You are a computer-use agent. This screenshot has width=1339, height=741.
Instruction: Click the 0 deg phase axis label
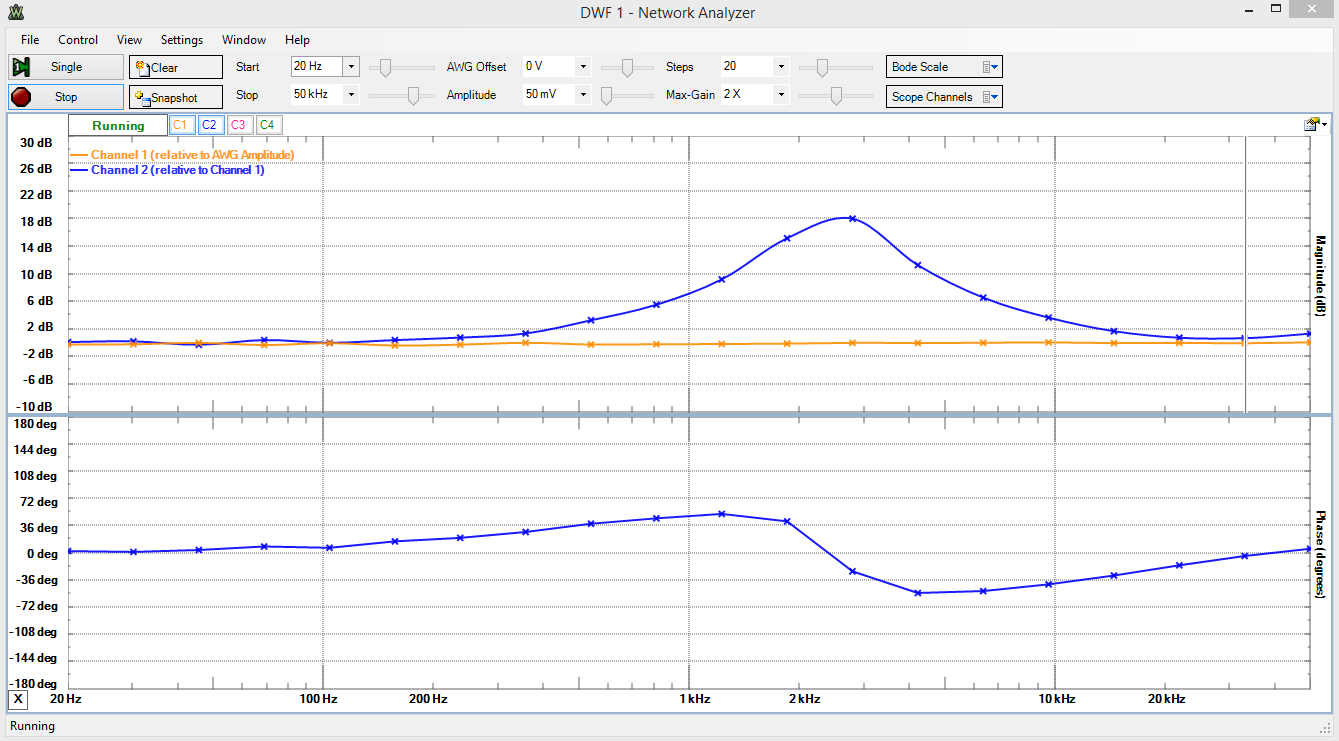click(42, 554)
